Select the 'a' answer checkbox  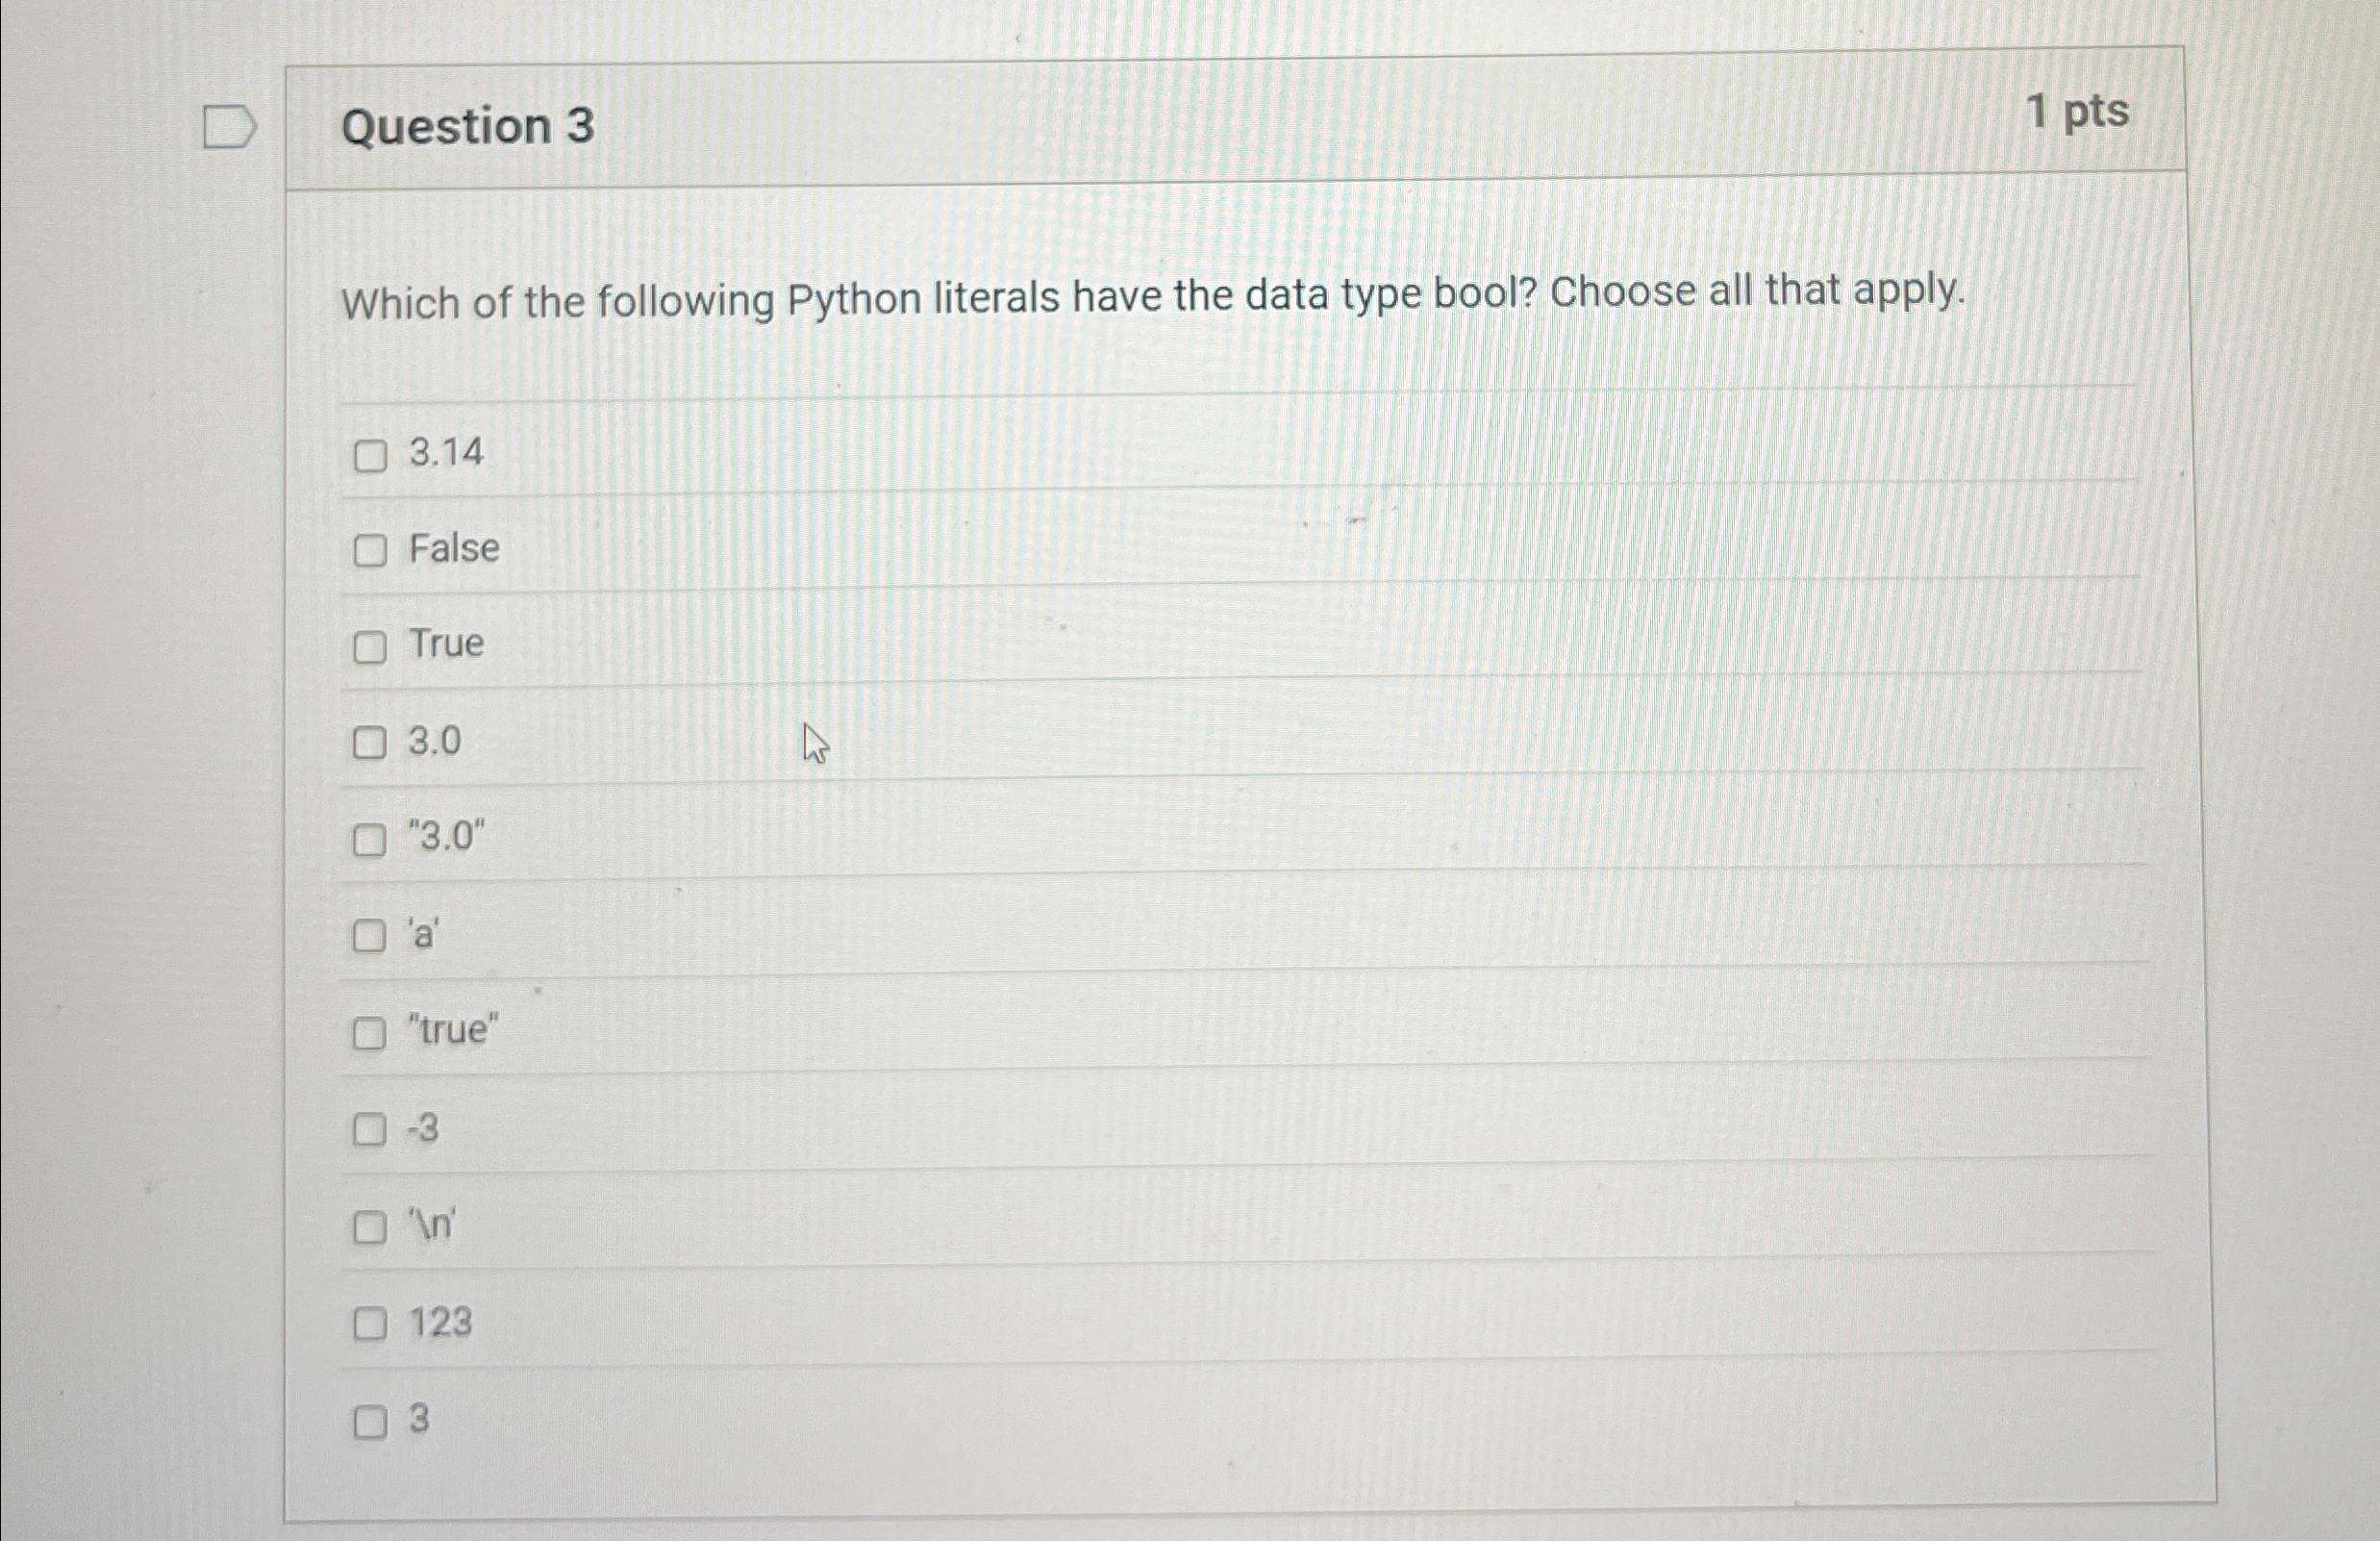click(x=371, y=935)
